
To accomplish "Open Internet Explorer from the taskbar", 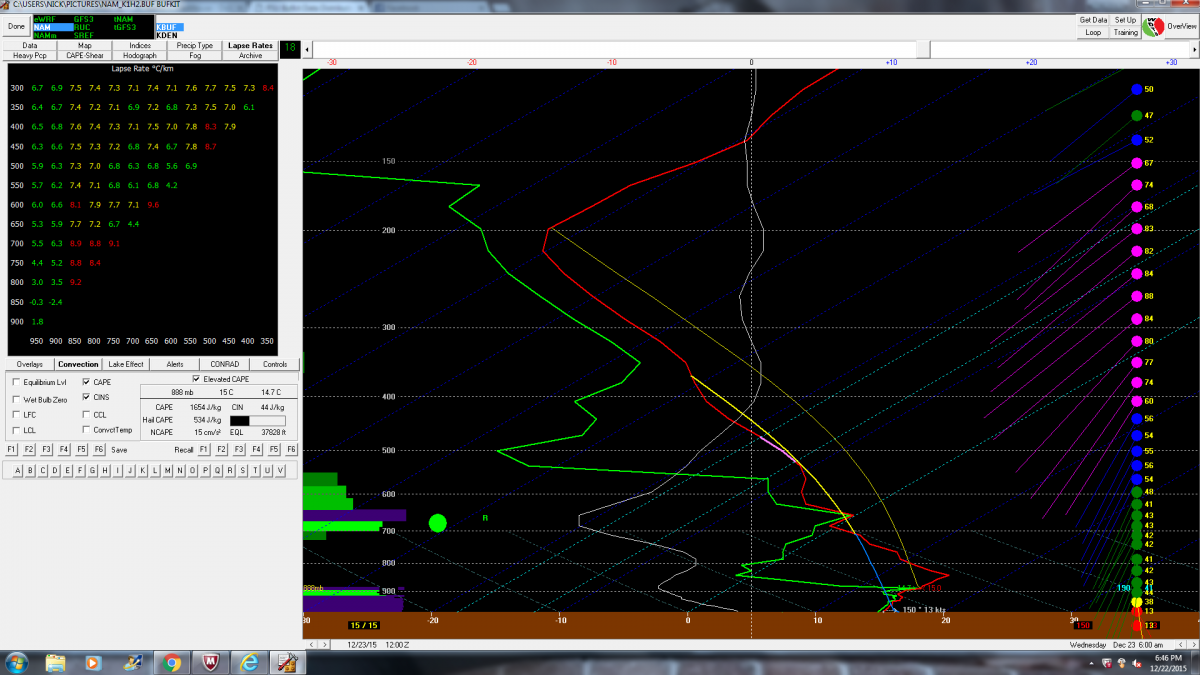I will pos(250,662).
